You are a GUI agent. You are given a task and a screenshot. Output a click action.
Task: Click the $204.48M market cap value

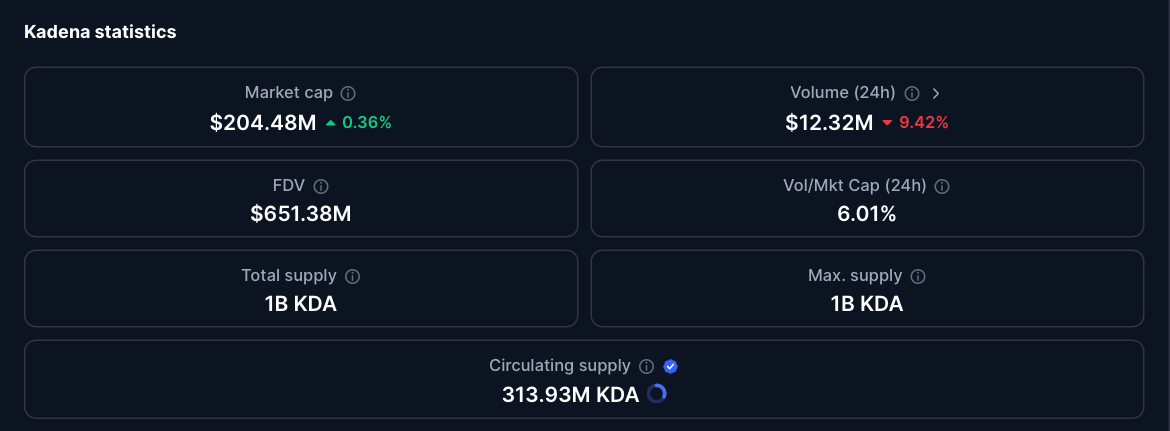tap(263, 123)
